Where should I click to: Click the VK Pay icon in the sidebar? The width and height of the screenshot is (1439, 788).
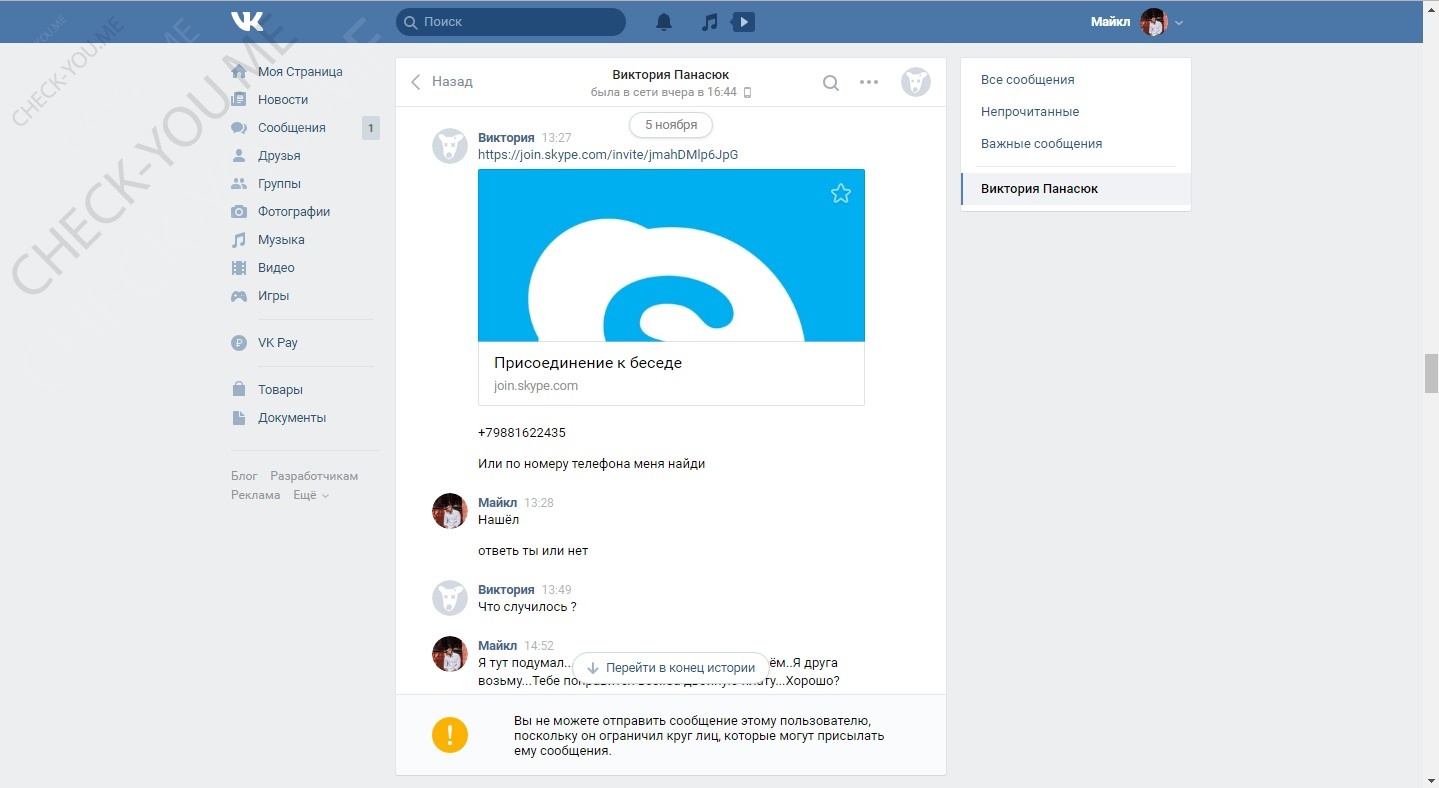coord(239,343)
